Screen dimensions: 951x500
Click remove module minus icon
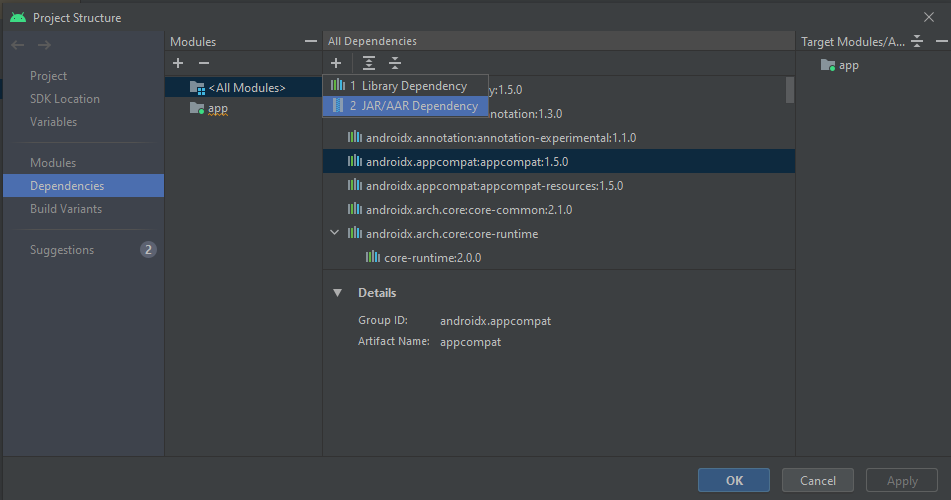tap(203, 63)
